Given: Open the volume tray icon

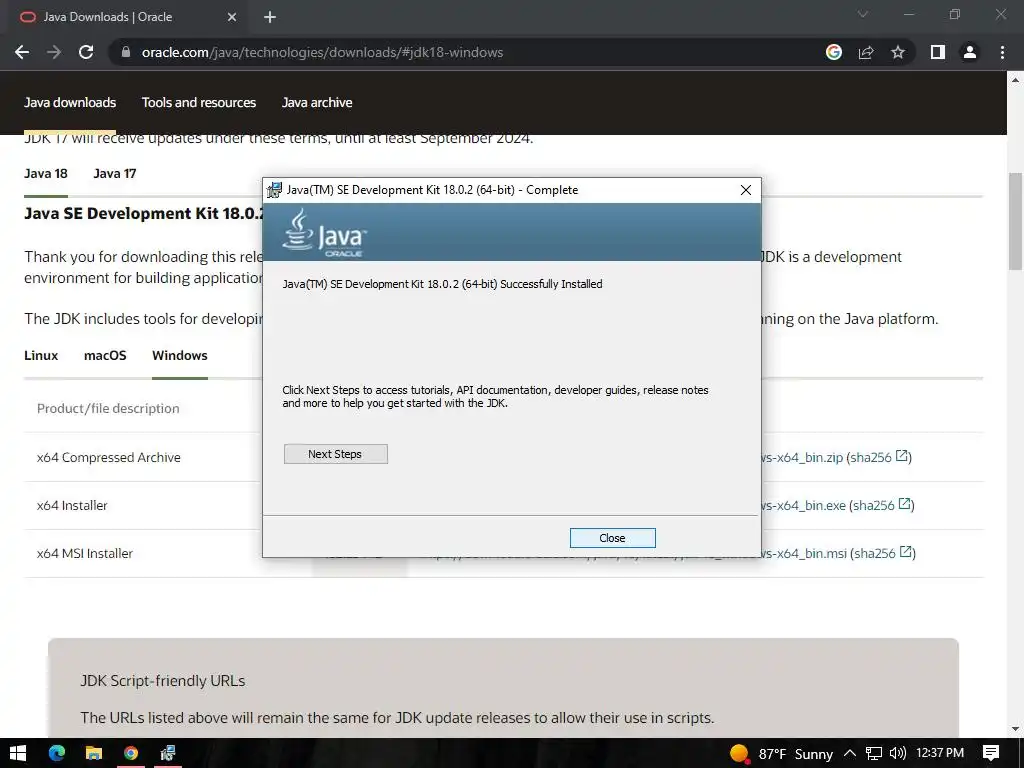Looking at the screenshot, I should (x=897, y=753).
